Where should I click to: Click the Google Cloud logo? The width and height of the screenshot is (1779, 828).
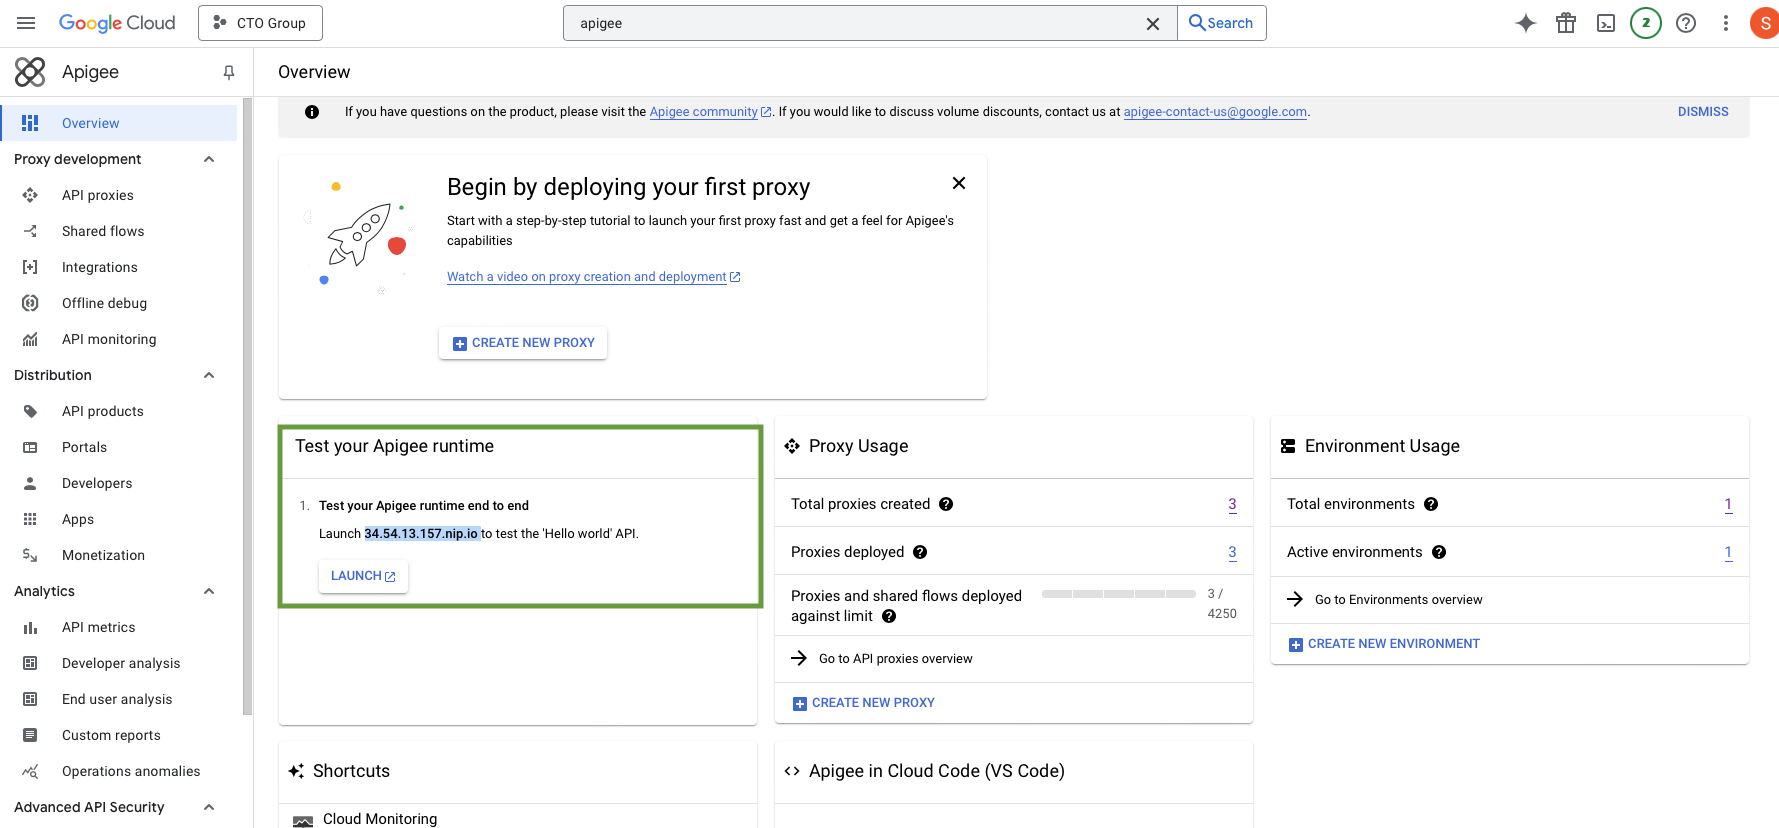(x=117, y=23)
